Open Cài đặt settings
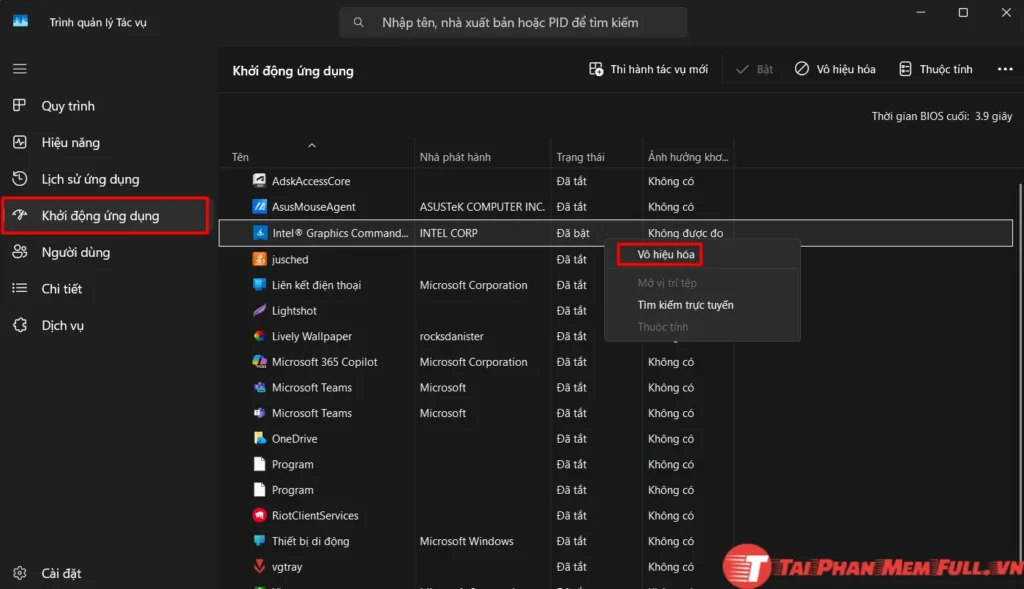This screenshot has height=589, width=1024. point(61,573)
